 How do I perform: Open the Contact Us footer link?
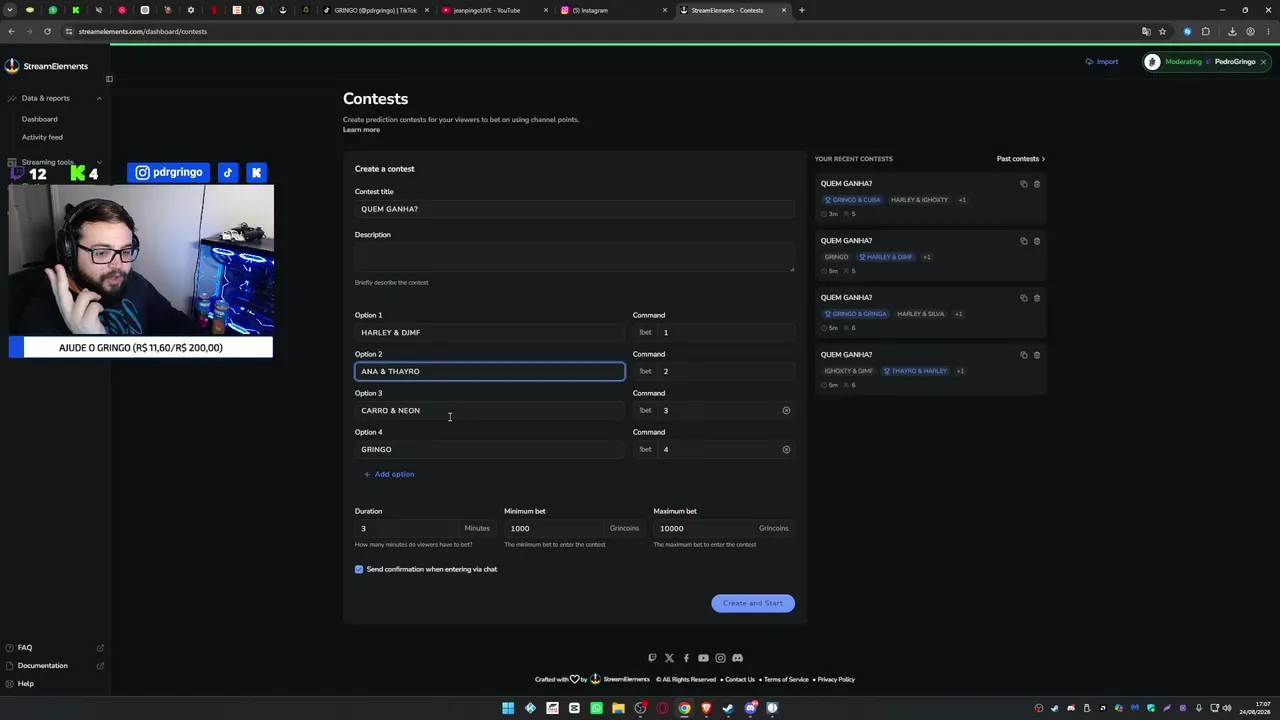click(740, 680)
